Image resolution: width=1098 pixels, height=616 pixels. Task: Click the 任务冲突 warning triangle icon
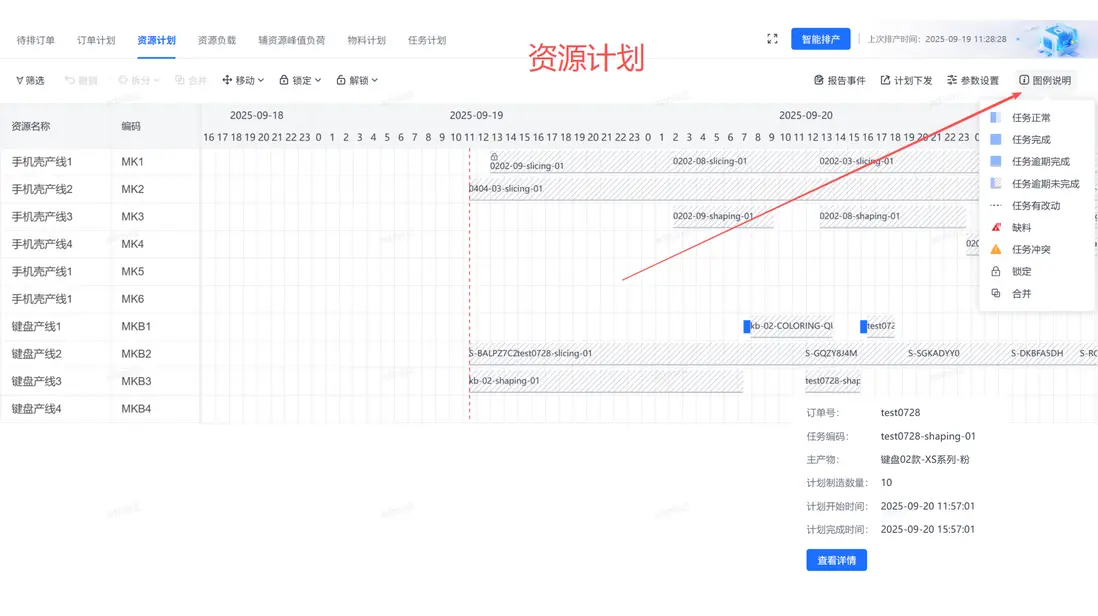[x=996, y=249]
